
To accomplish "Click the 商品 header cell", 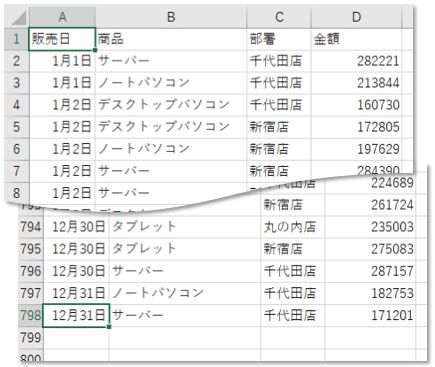I will pos(171,39).
